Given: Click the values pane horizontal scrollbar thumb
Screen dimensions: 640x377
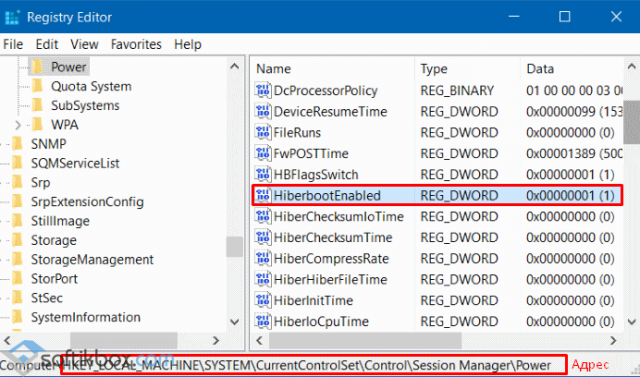Looking at the screenshot, I should coord(365,340).
